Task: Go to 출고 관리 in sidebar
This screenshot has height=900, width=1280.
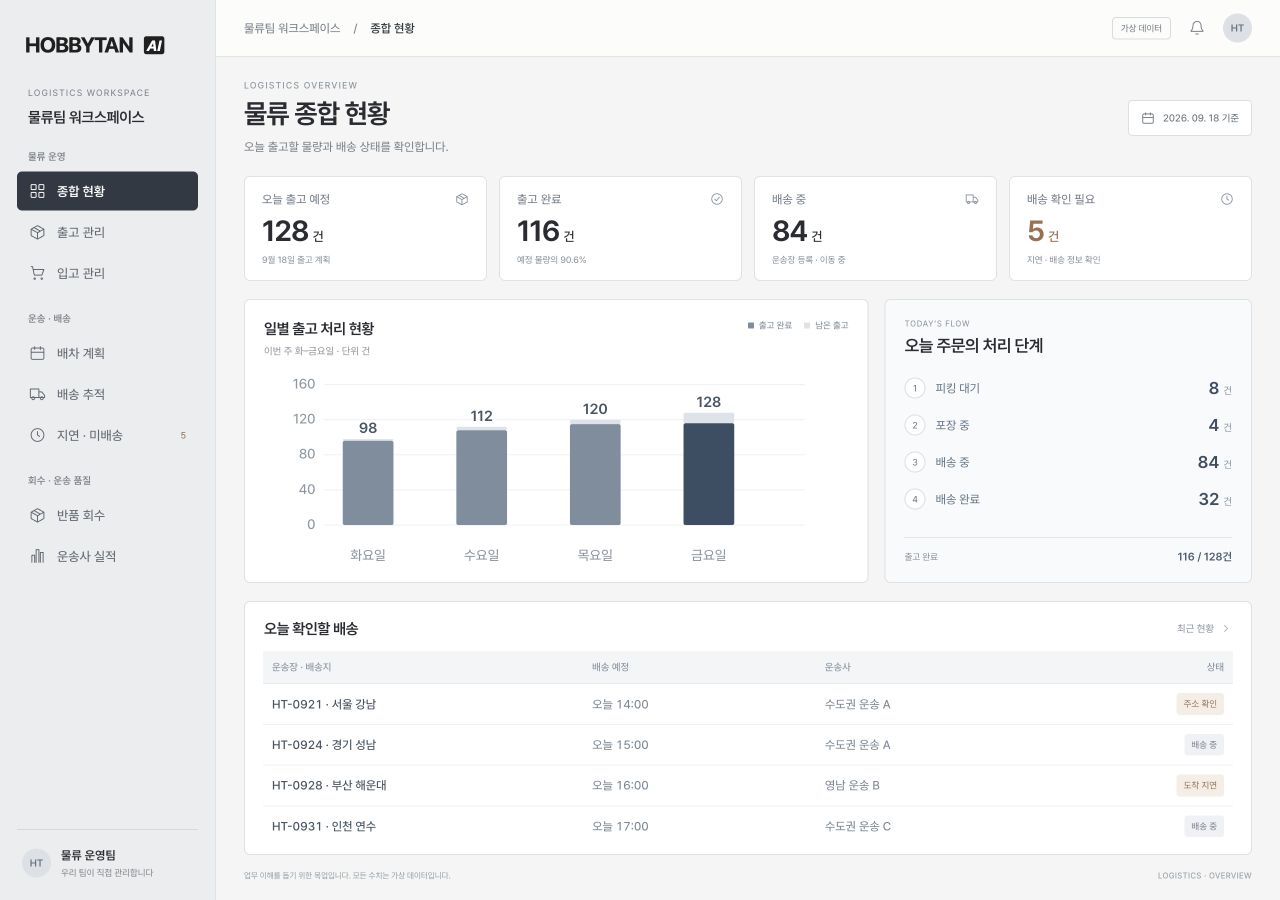Action: (107, 232)
